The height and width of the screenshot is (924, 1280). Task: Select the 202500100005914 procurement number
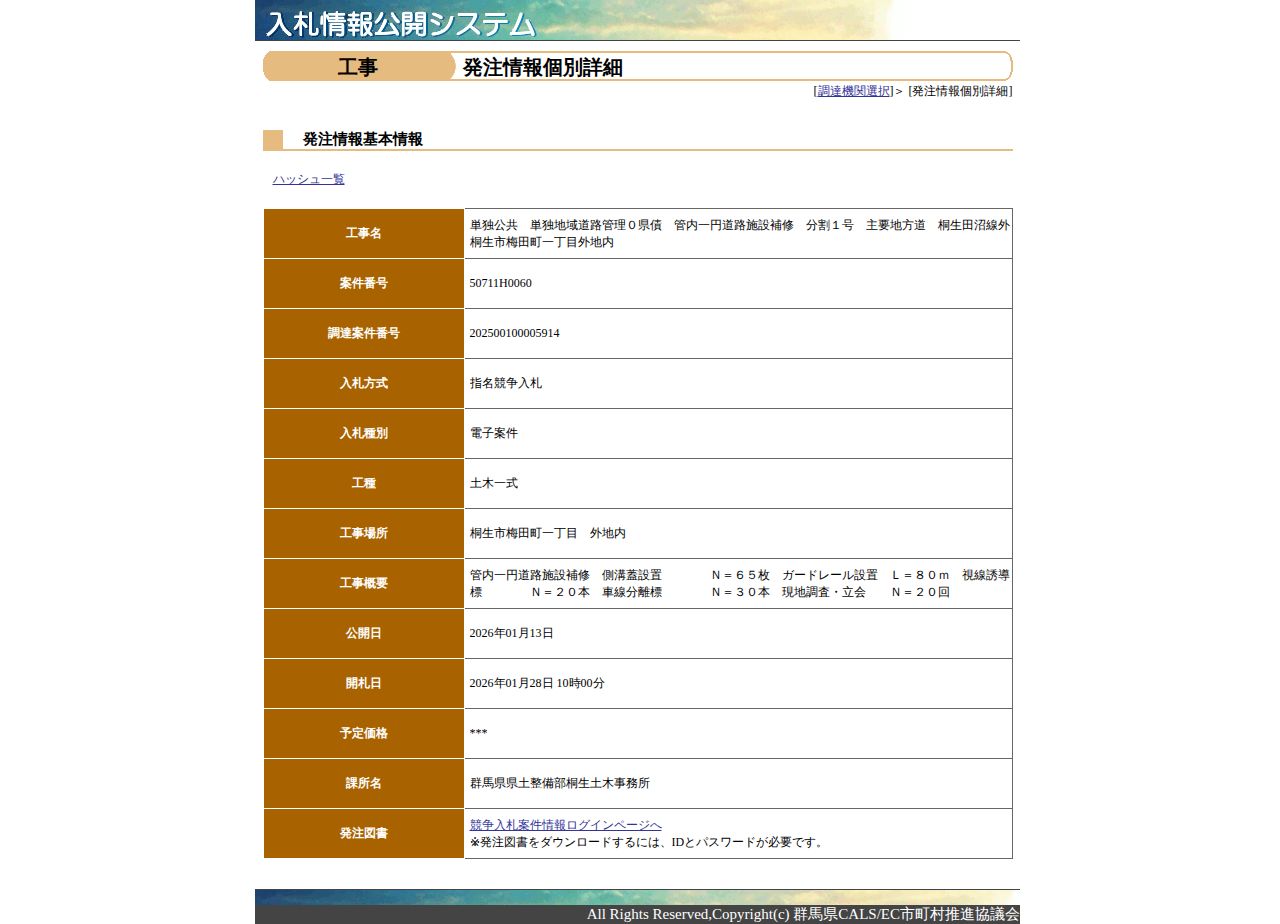(x=515, y=333)
